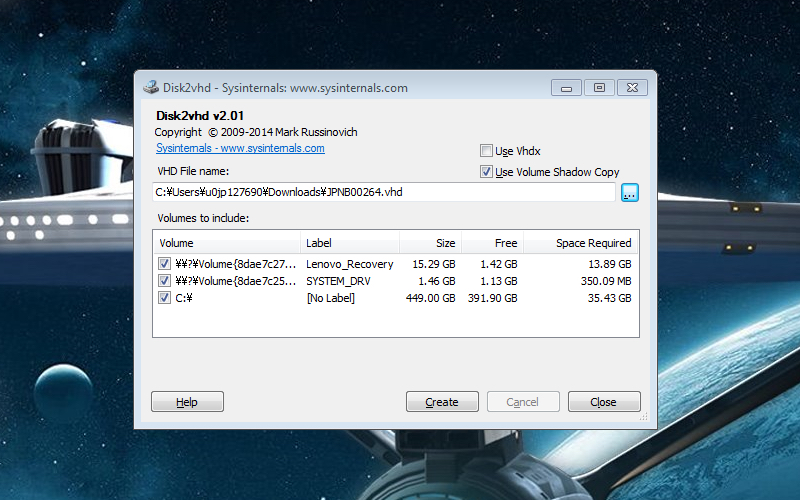The width and height of the screenshot is (800, 500).
Task: Click inside the VHD File name field
Action: (383, 192)
